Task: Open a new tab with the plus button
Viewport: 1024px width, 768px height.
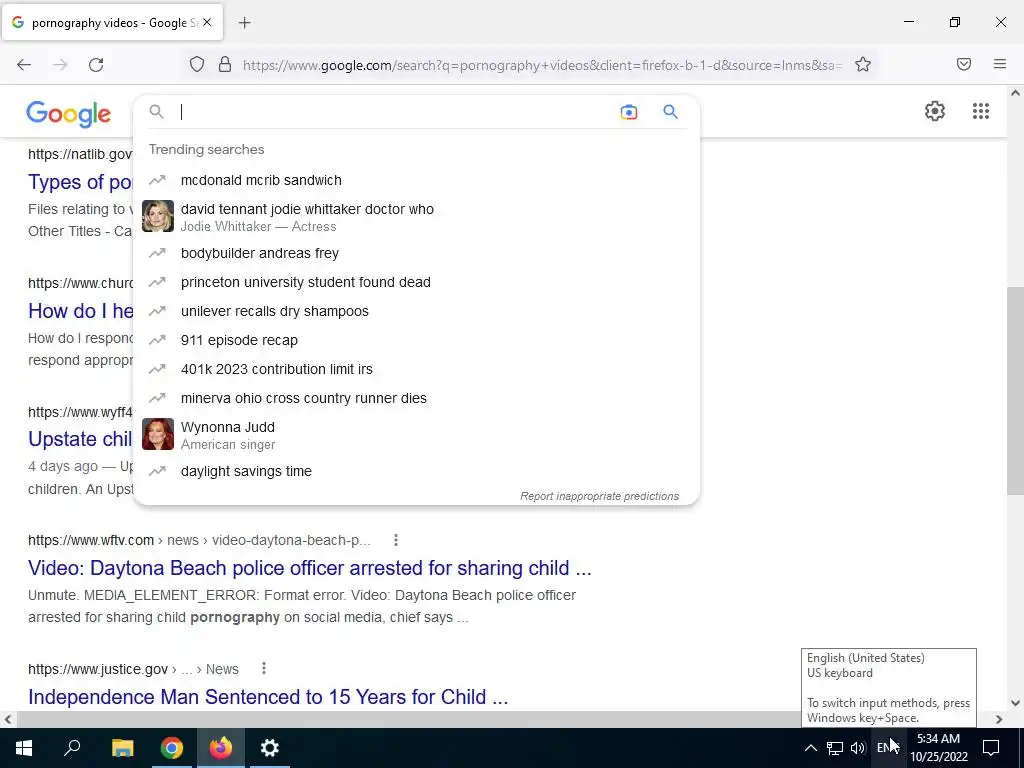Action: tap(244, 23)
